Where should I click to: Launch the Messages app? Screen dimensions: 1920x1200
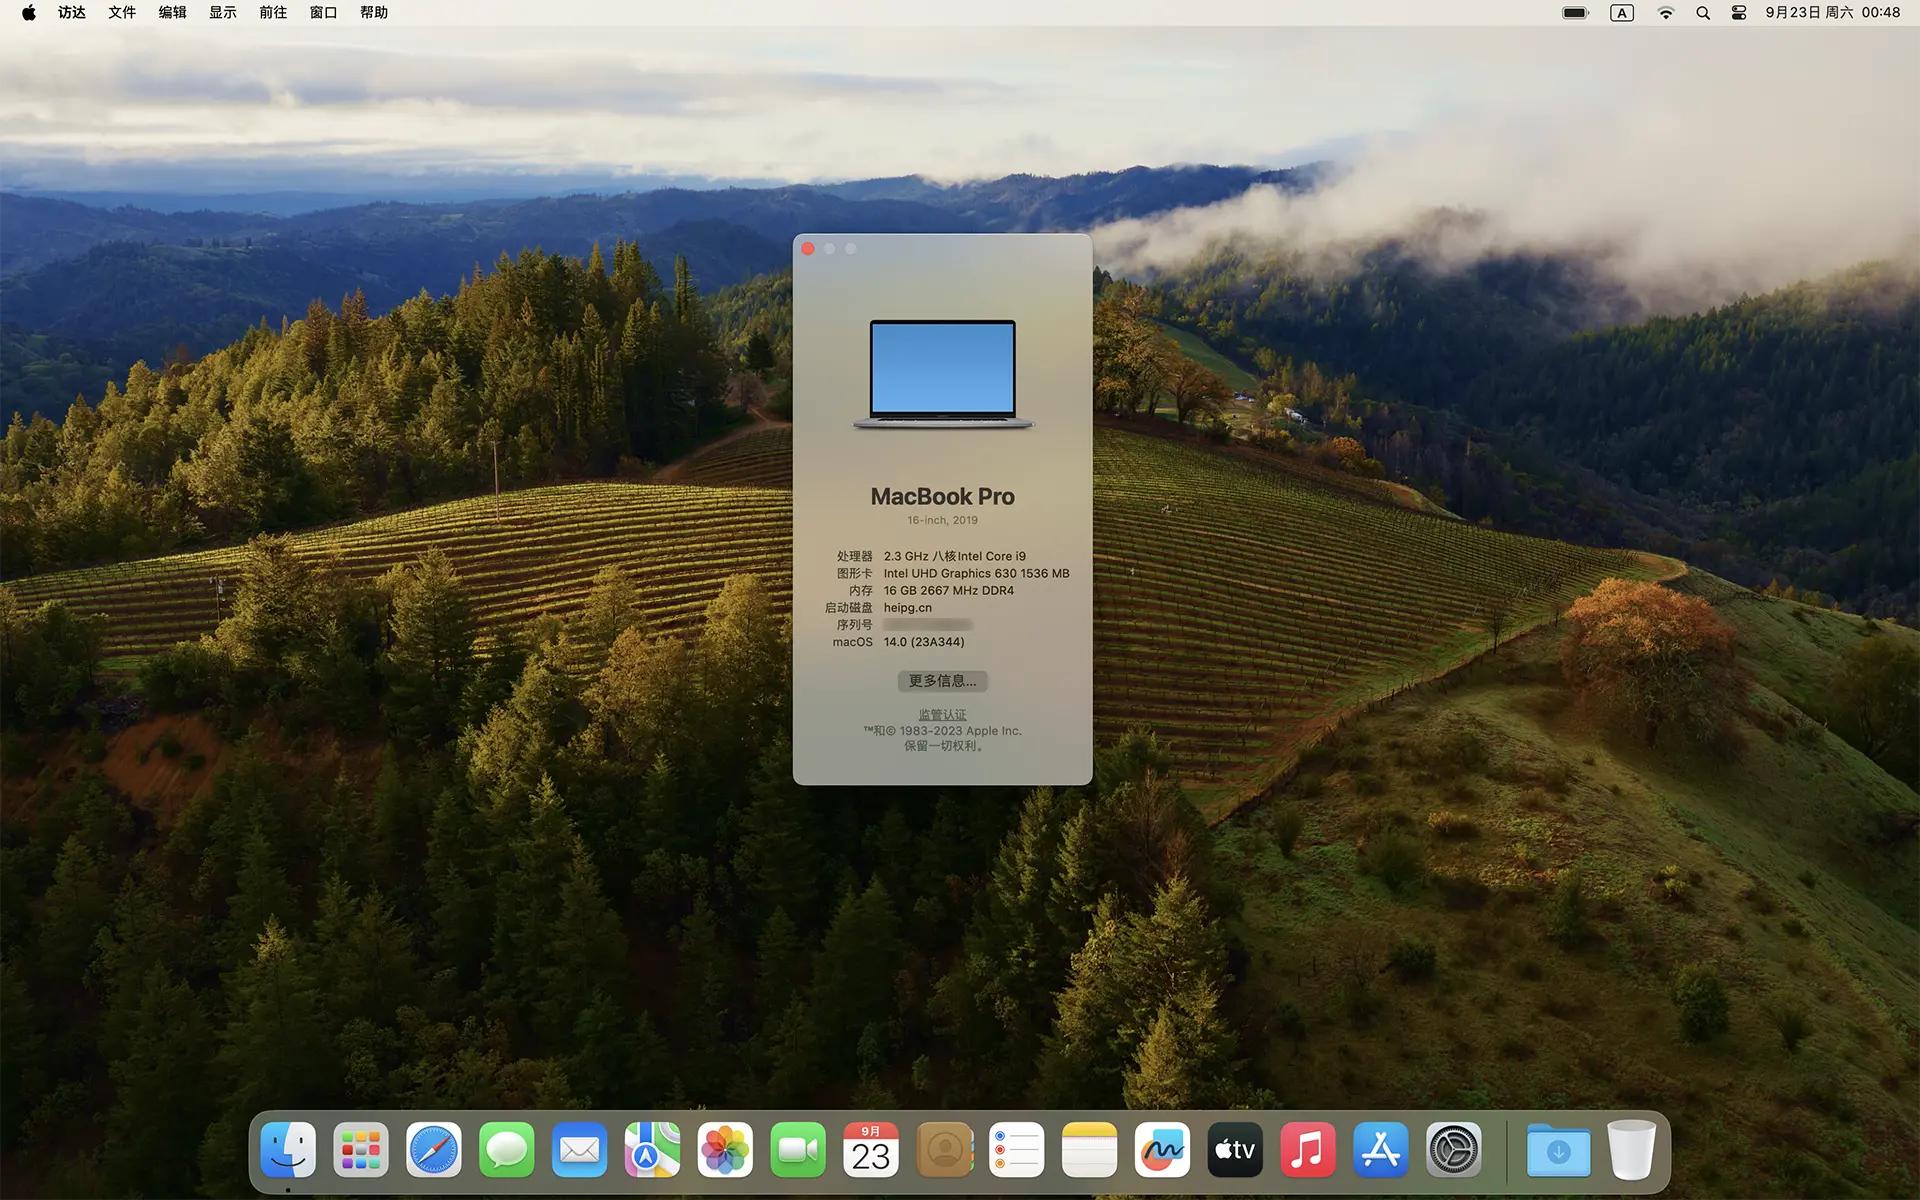506,1149
